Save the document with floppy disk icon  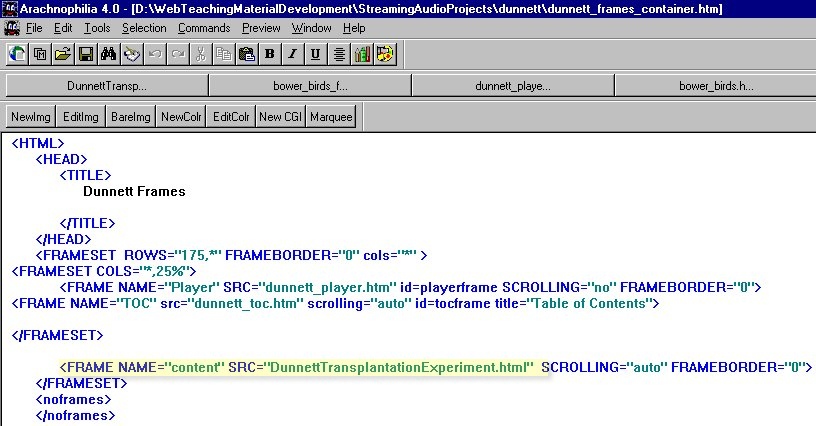coord(86,53)
